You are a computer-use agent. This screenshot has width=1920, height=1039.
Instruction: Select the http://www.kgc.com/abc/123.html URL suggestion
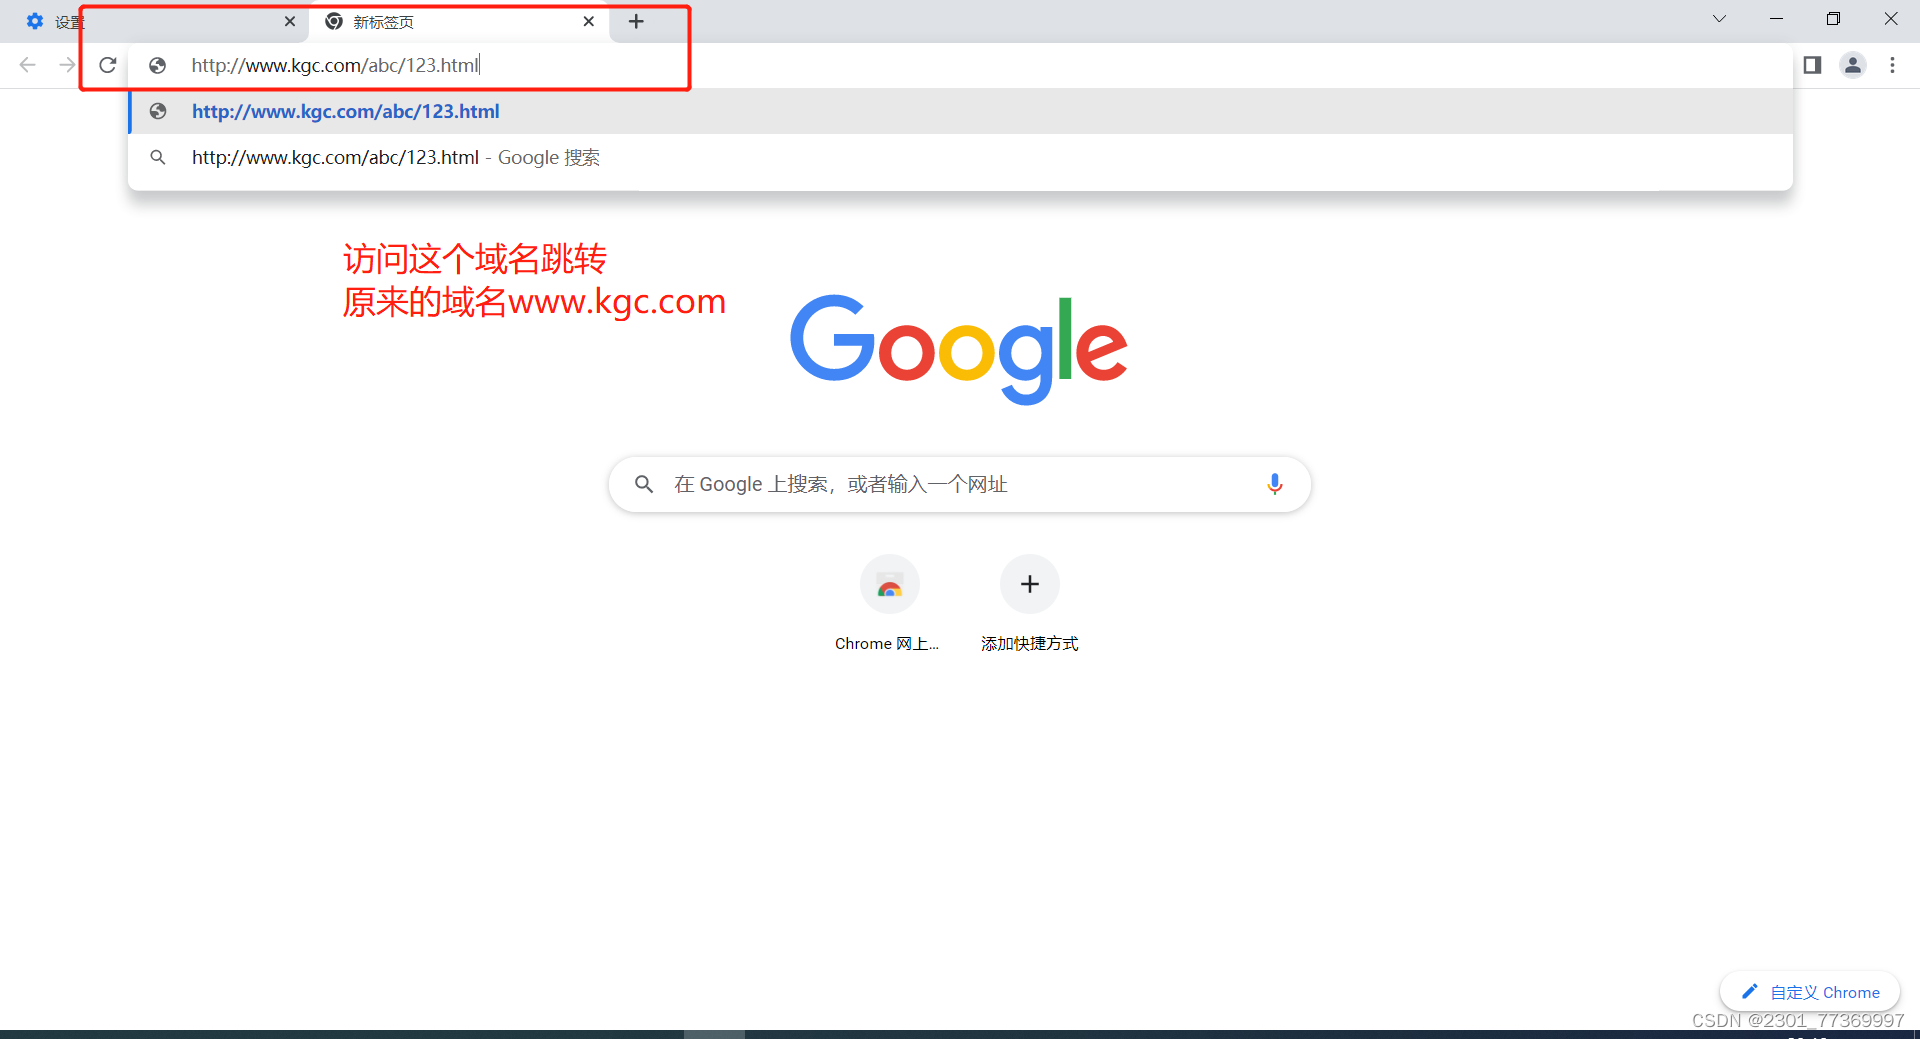coord(960,111)
